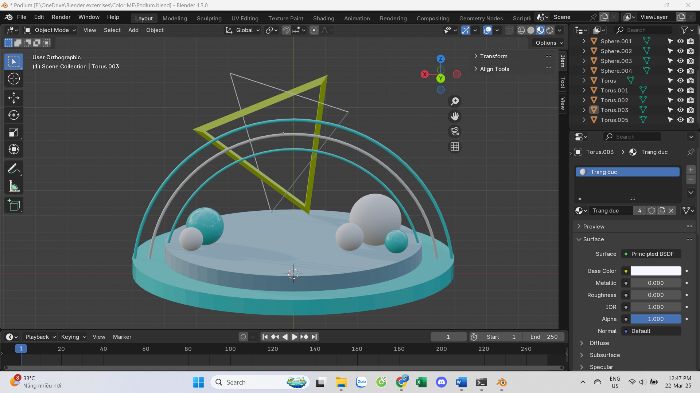This screenshot has height=393, width=700.
Task: Hide Sphere.001 in viewport via eye icon
Action: pyautogui.click(x=680, y=41)
